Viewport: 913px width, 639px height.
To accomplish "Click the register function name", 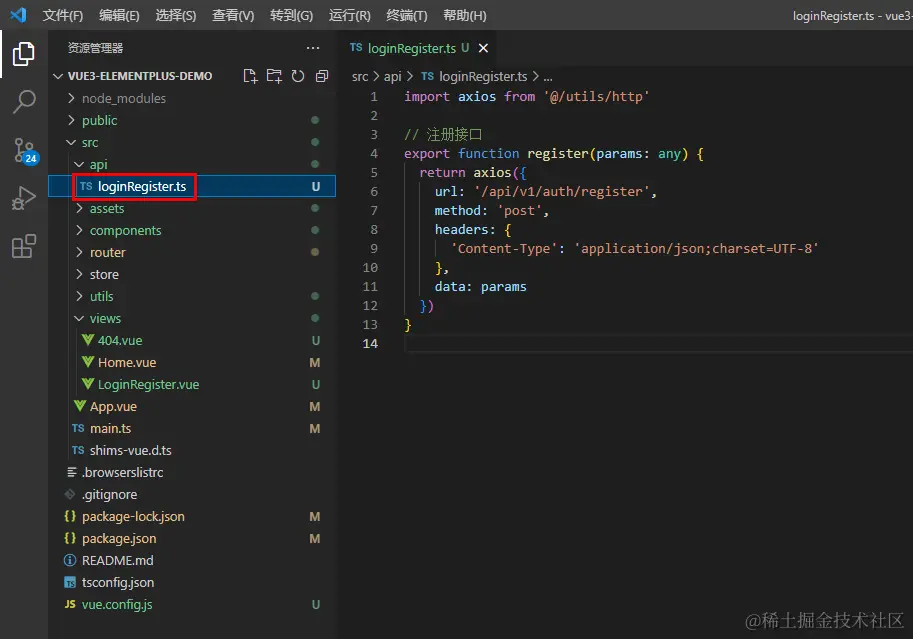I will click(558, 154).
